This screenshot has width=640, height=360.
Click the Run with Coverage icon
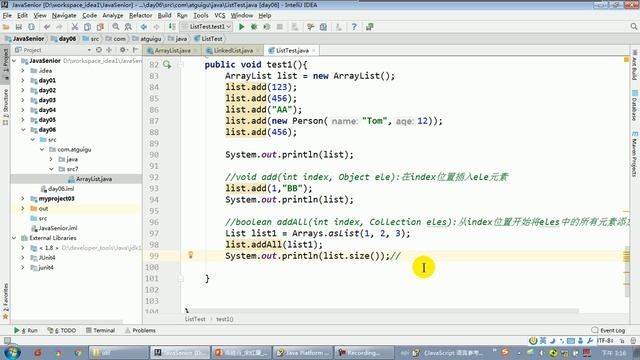coord(267,27)
